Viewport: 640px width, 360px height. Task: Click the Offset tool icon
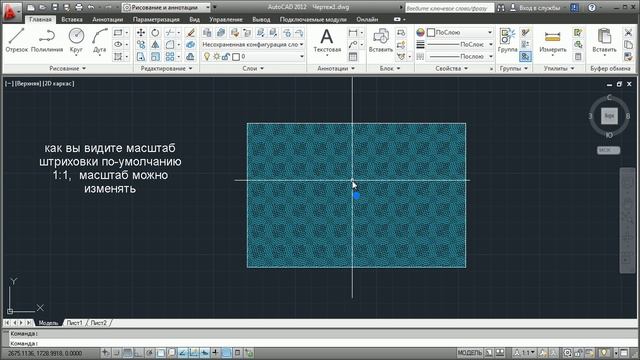tap(190, 57)
